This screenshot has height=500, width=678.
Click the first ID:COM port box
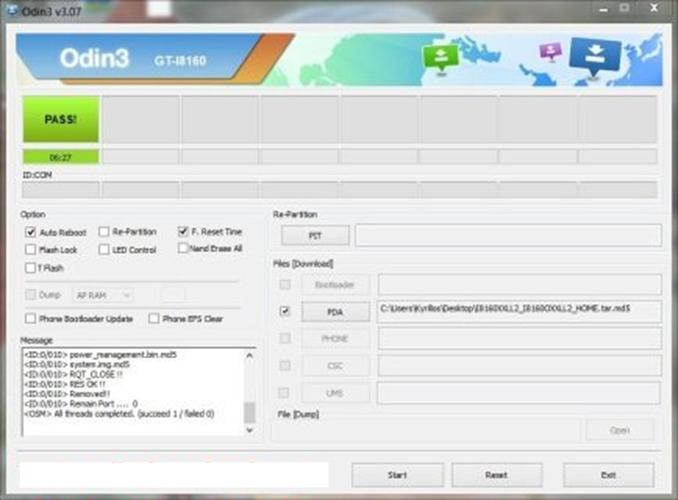[x=61, y=190]
